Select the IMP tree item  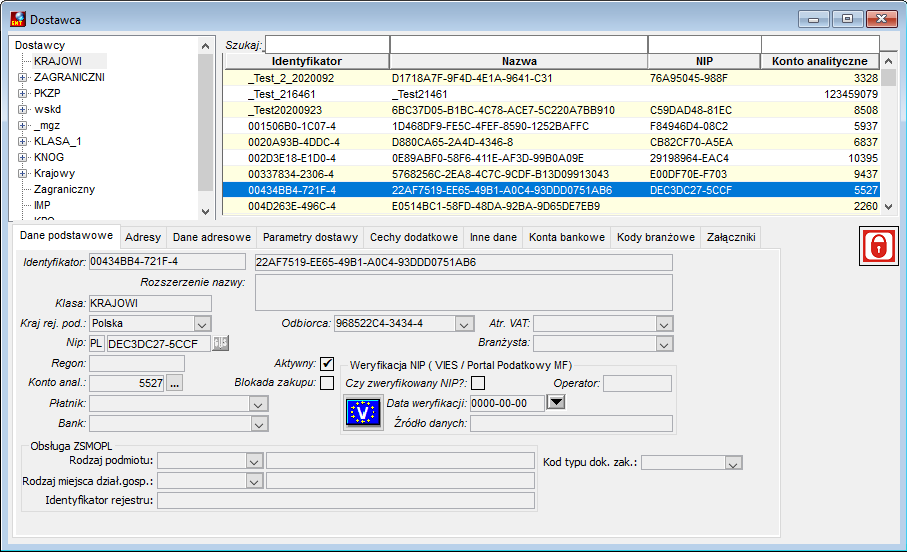42,205
